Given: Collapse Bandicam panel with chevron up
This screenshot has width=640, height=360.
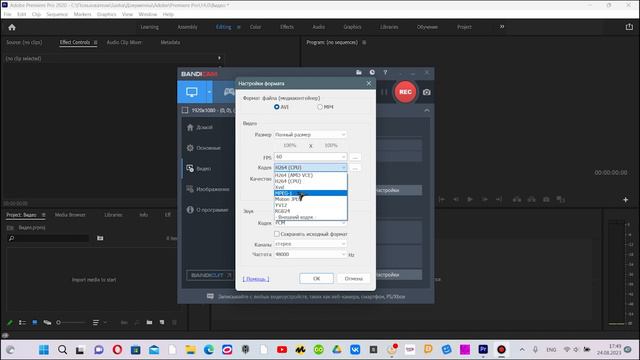Looking at the screenshot, I should point(427,111).
